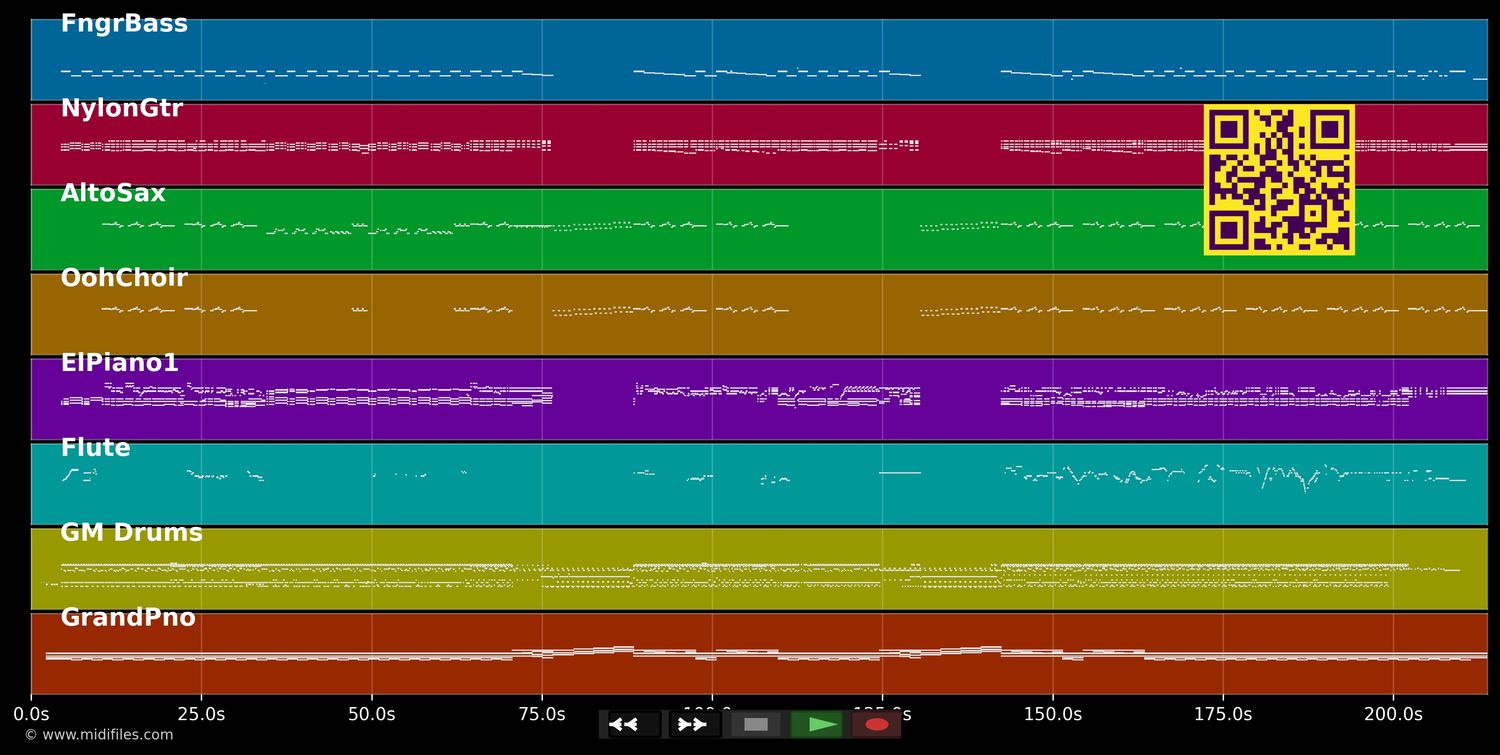The width and height of the screenshot is (1500, 755).
Task: Click the 150.0s timeline marker
Action: (1052, 714)
